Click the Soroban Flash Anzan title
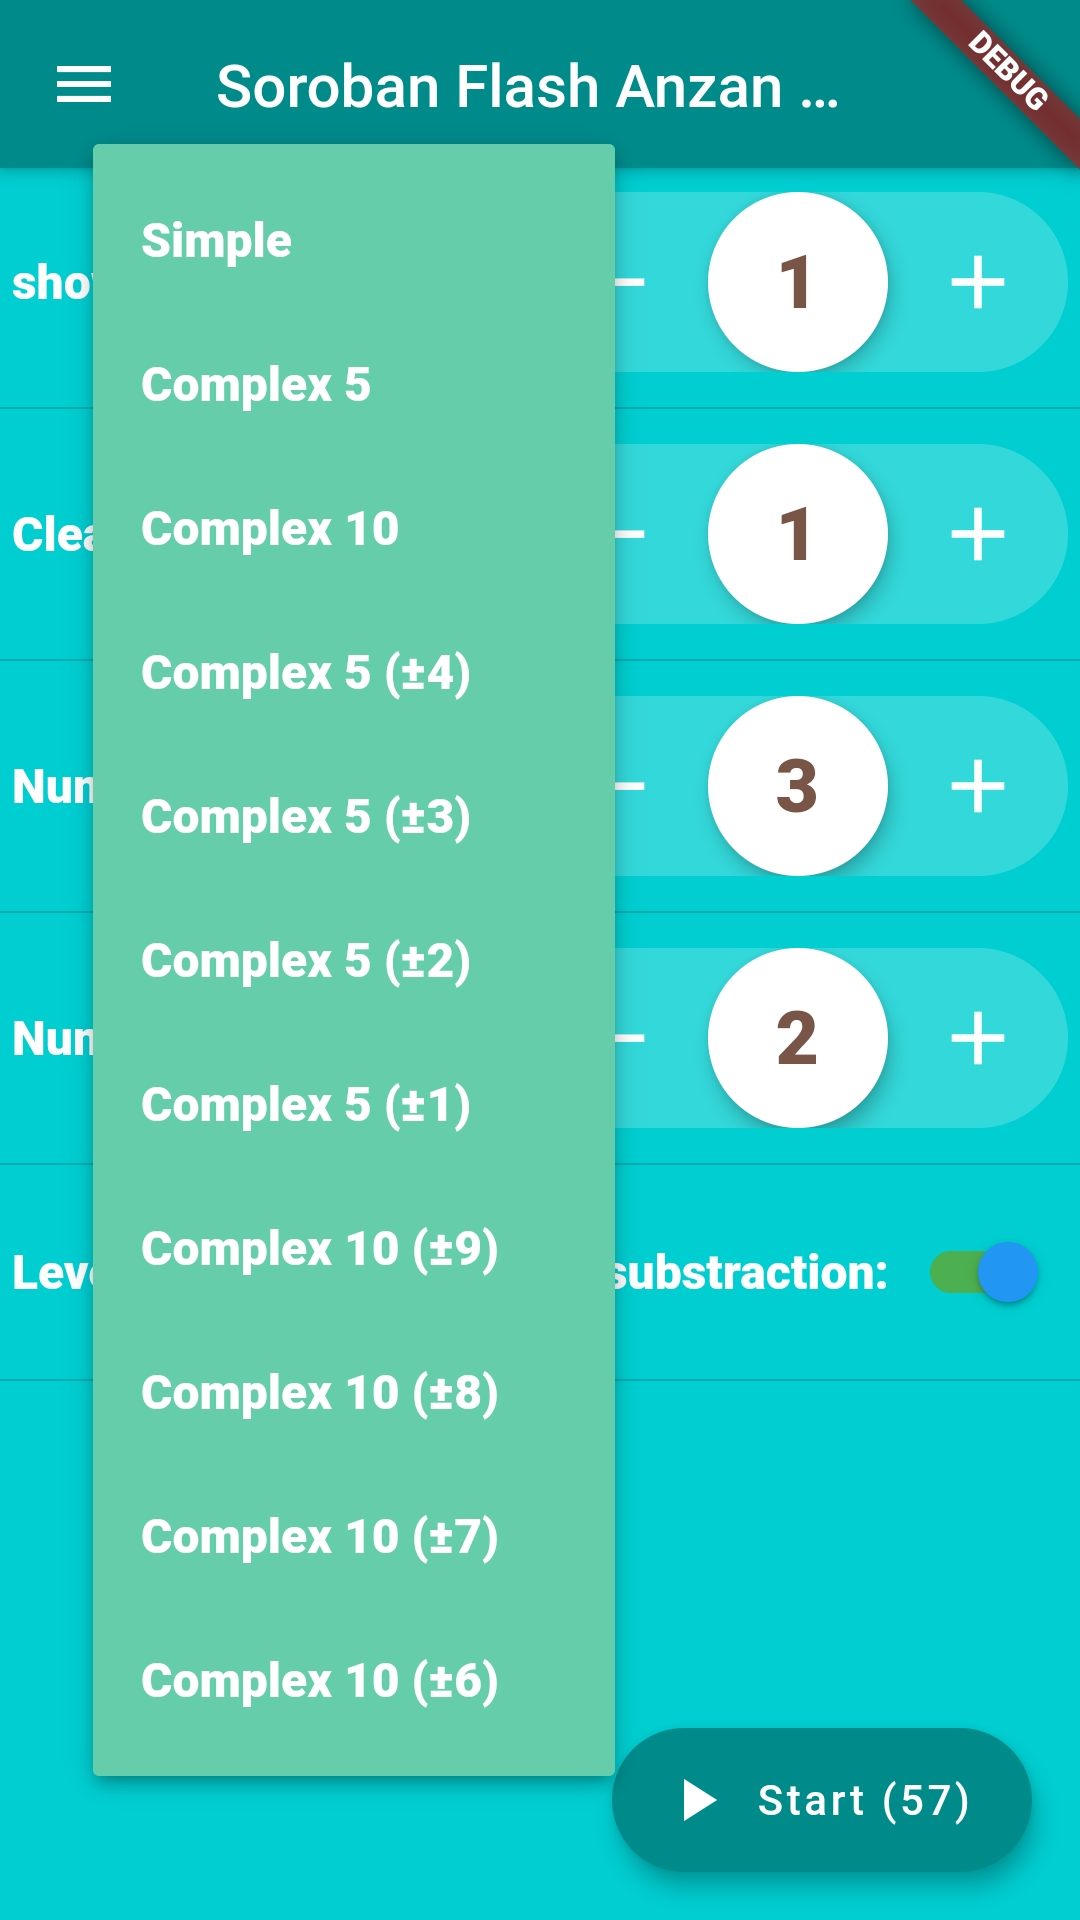The width and height of the screenshot is (1080, 1920). [x=527, y=87]
